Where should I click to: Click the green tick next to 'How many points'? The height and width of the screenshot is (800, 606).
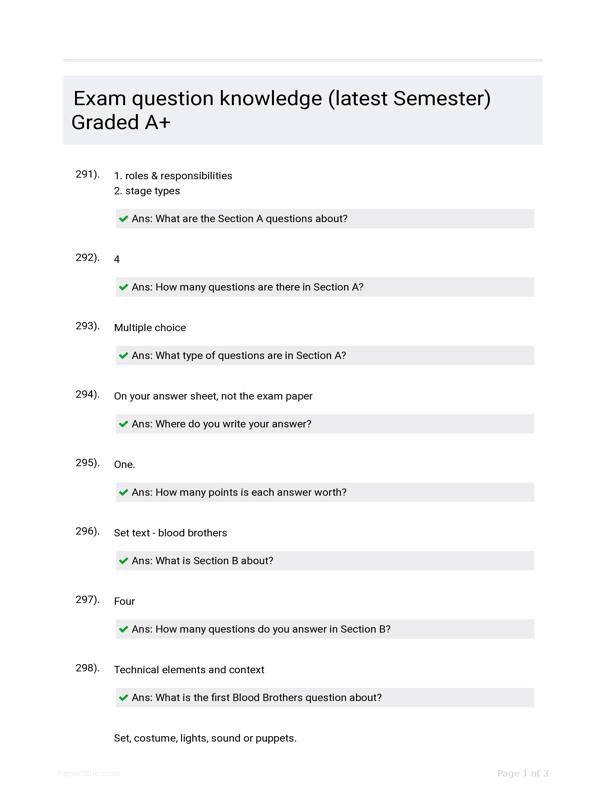[123, 492]
